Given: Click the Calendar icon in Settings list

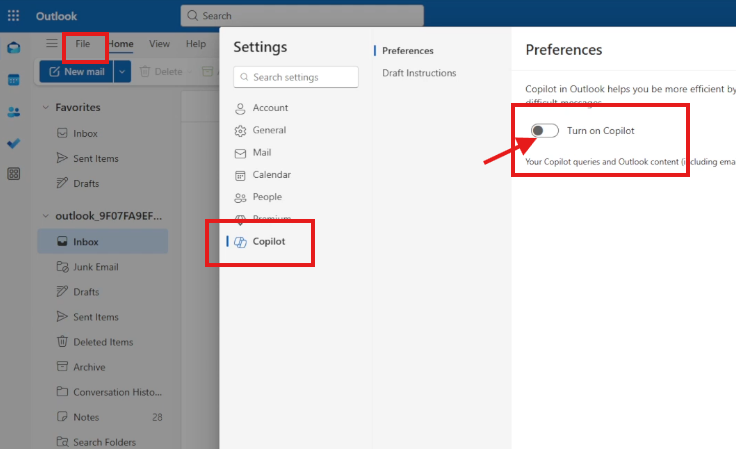Looking at the screenshot, I should [x=240, y=175].
